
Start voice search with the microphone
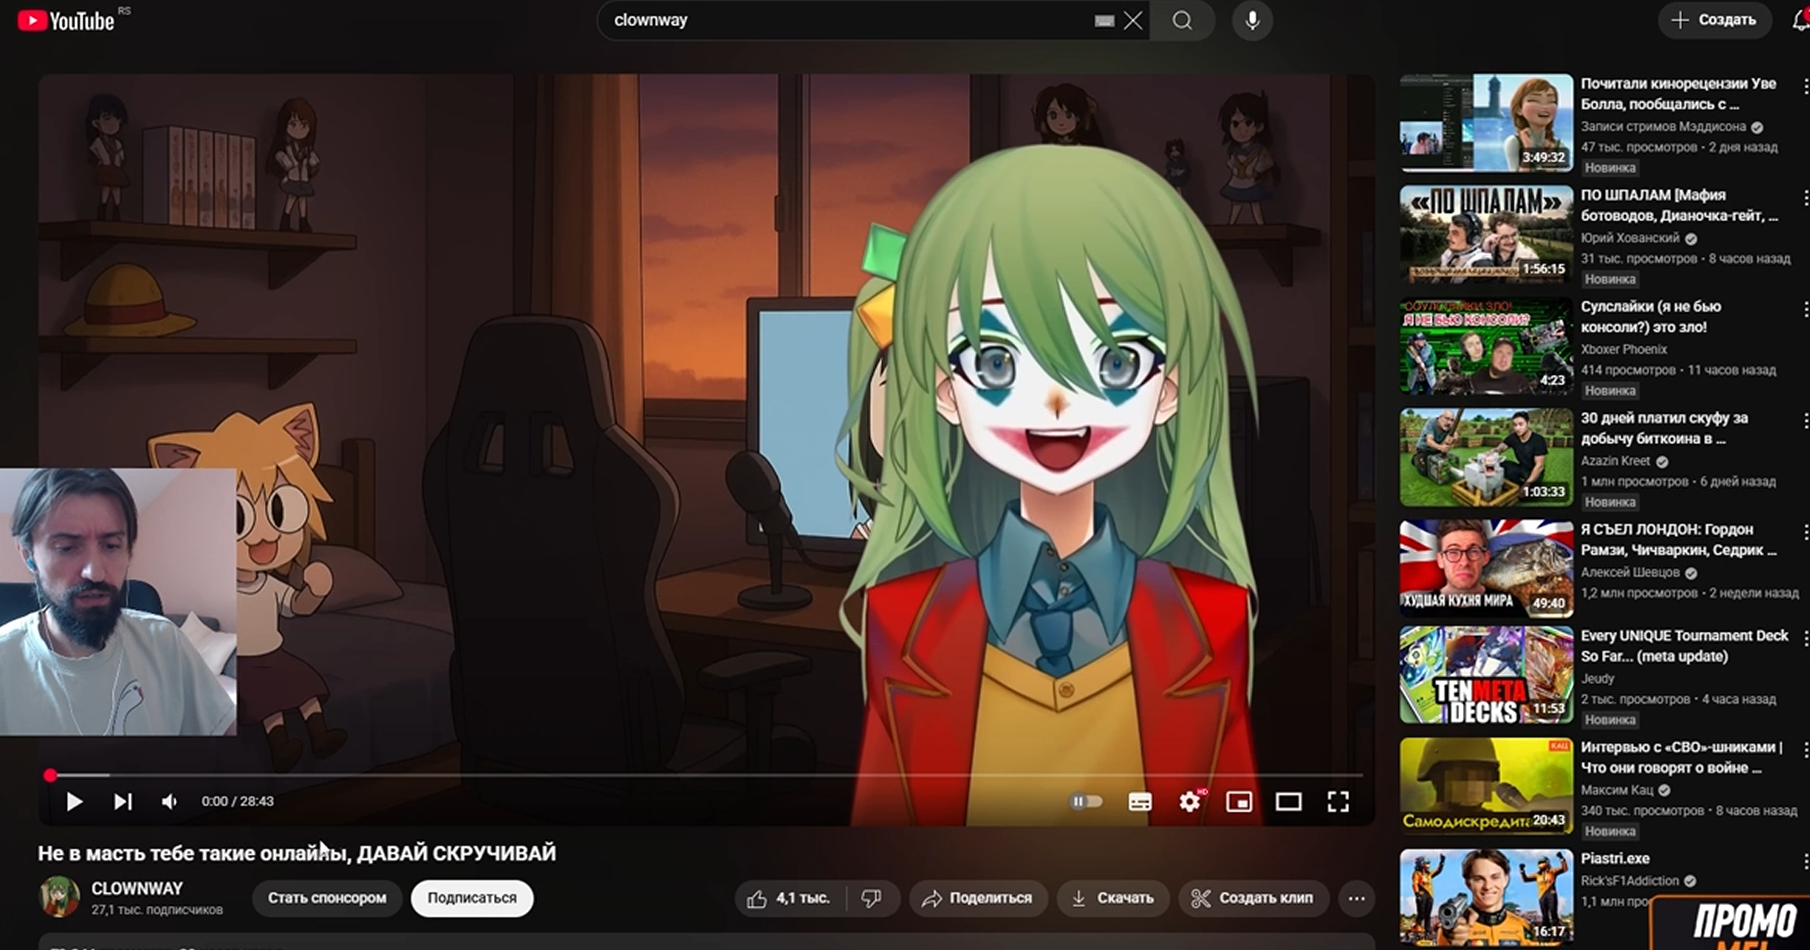coord(1252,20)
